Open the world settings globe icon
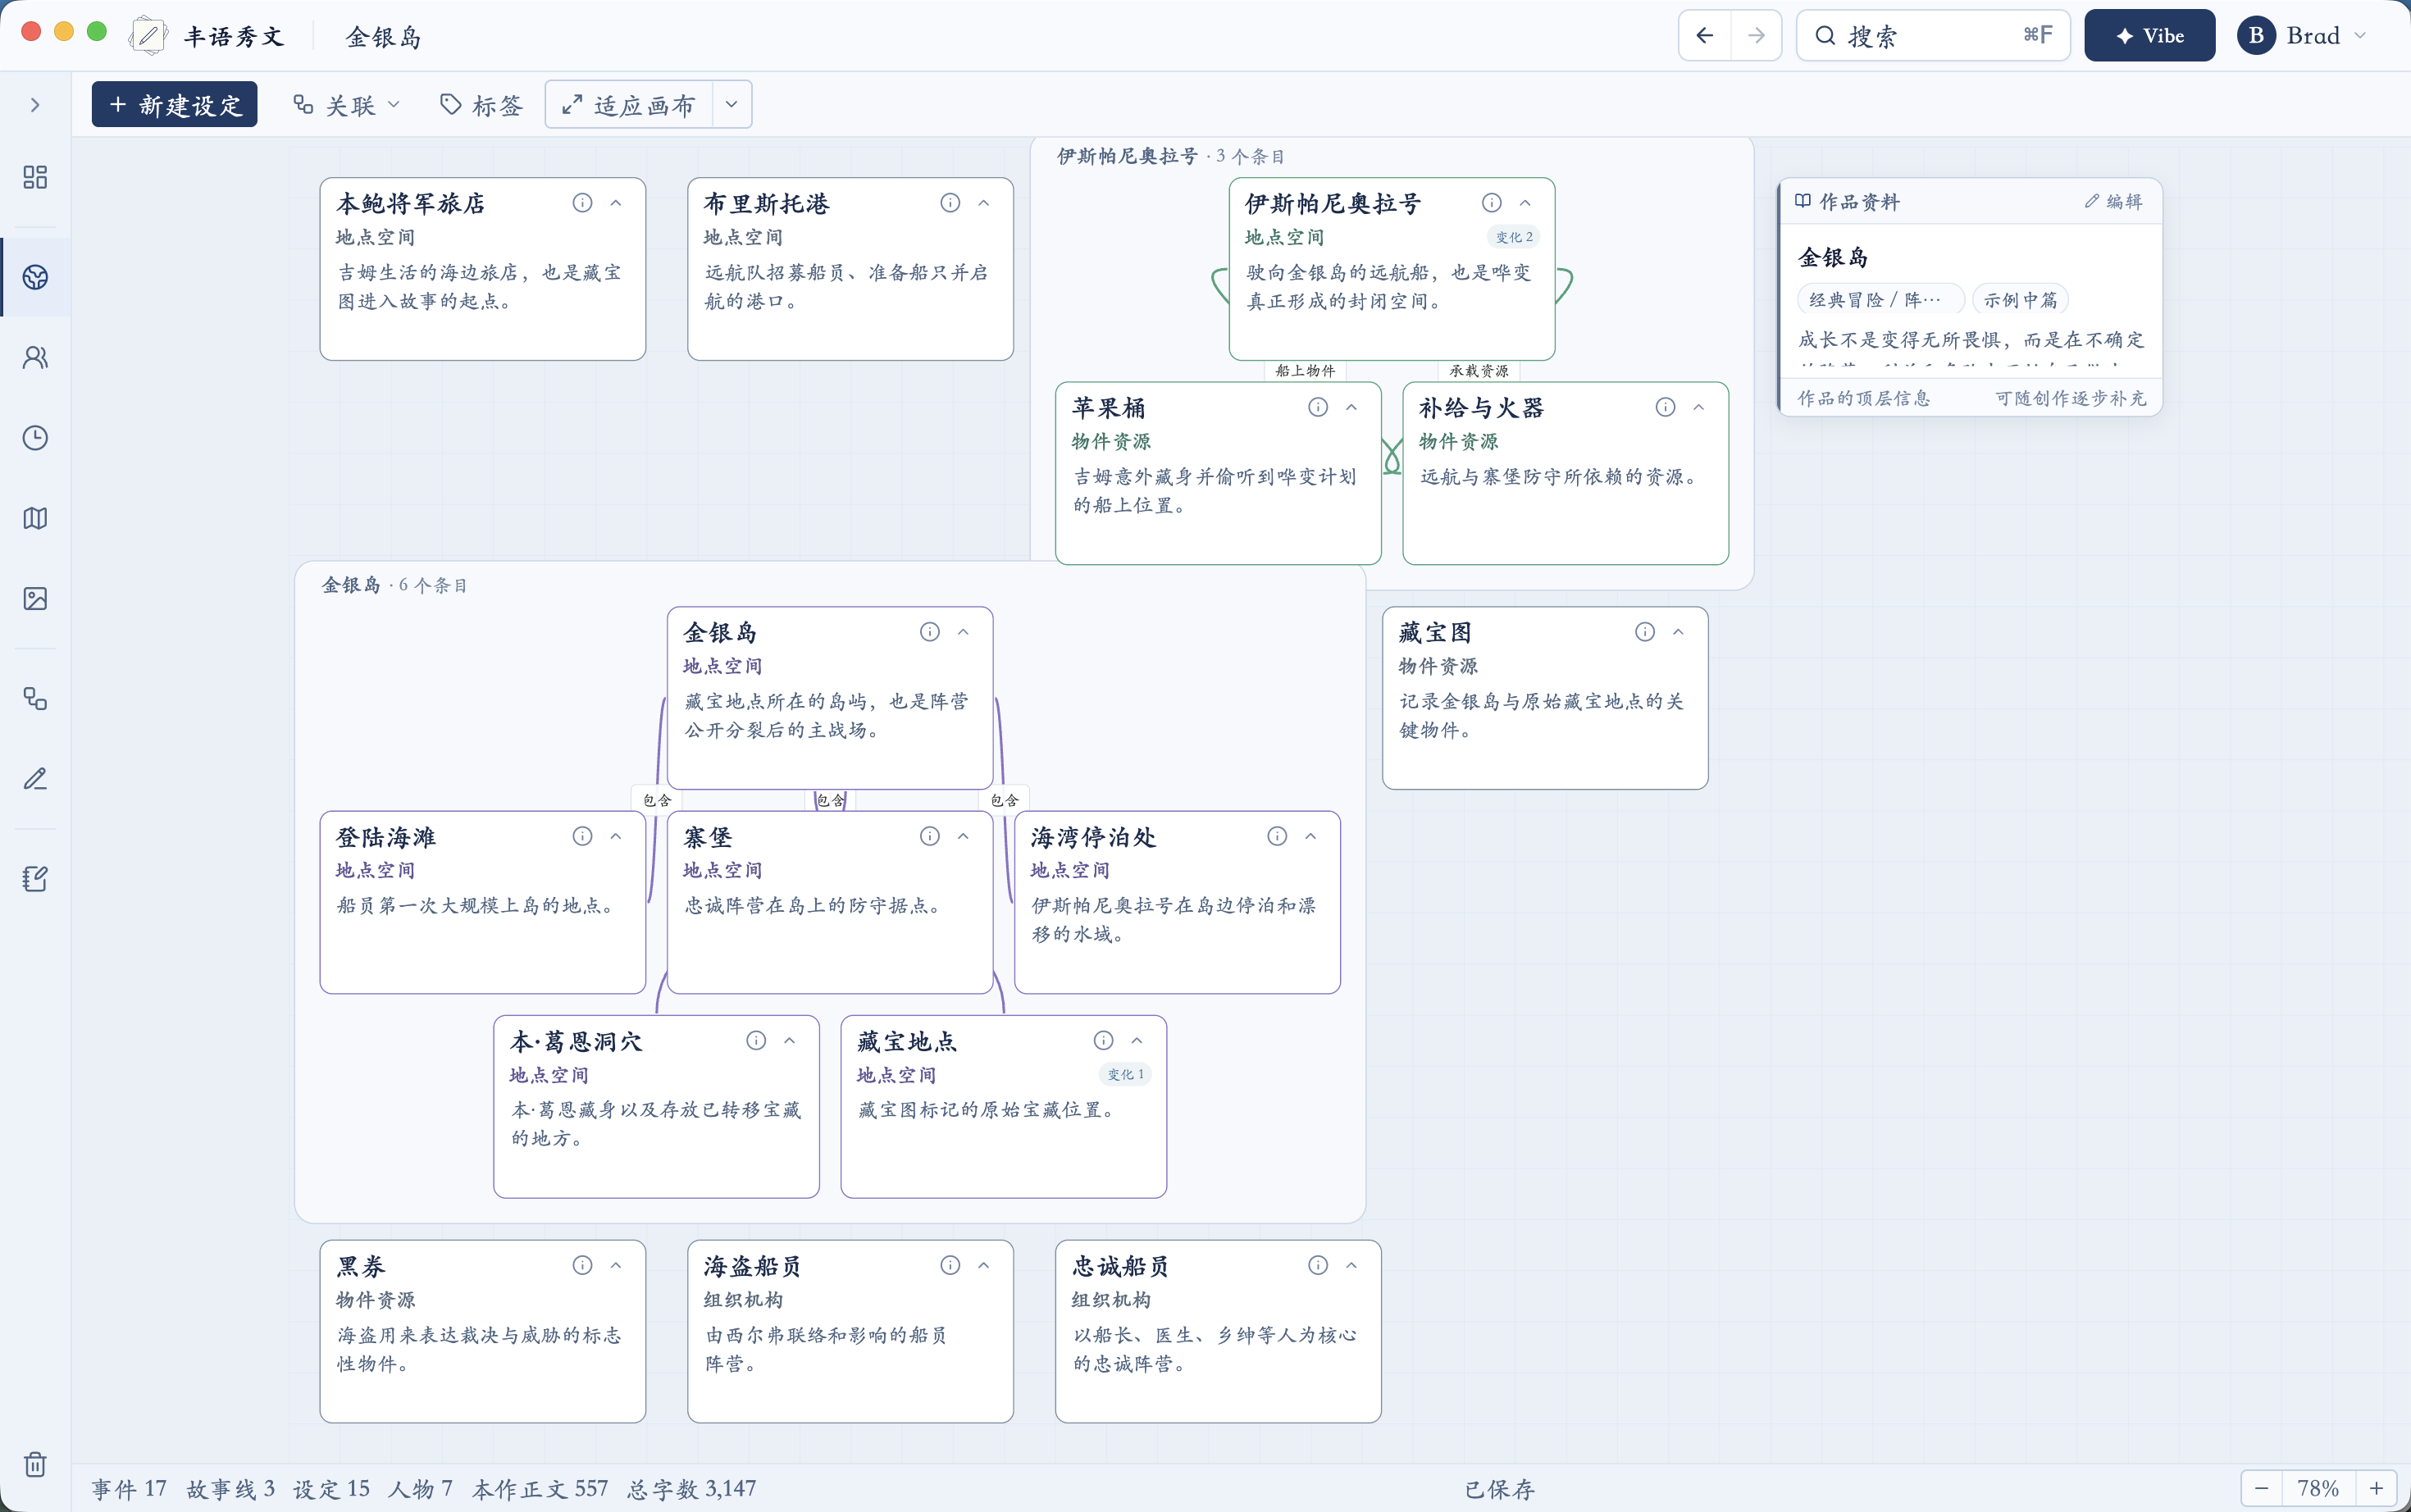This screenshot has height=1512, width=2411. [x=35, y=277]
